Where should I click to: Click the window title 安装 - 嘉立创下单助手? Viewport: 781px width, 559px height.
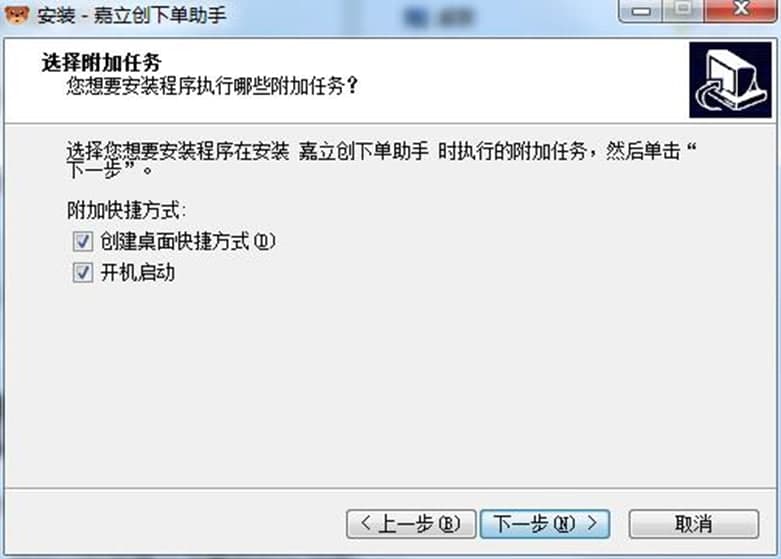click(x=131, y=15)
